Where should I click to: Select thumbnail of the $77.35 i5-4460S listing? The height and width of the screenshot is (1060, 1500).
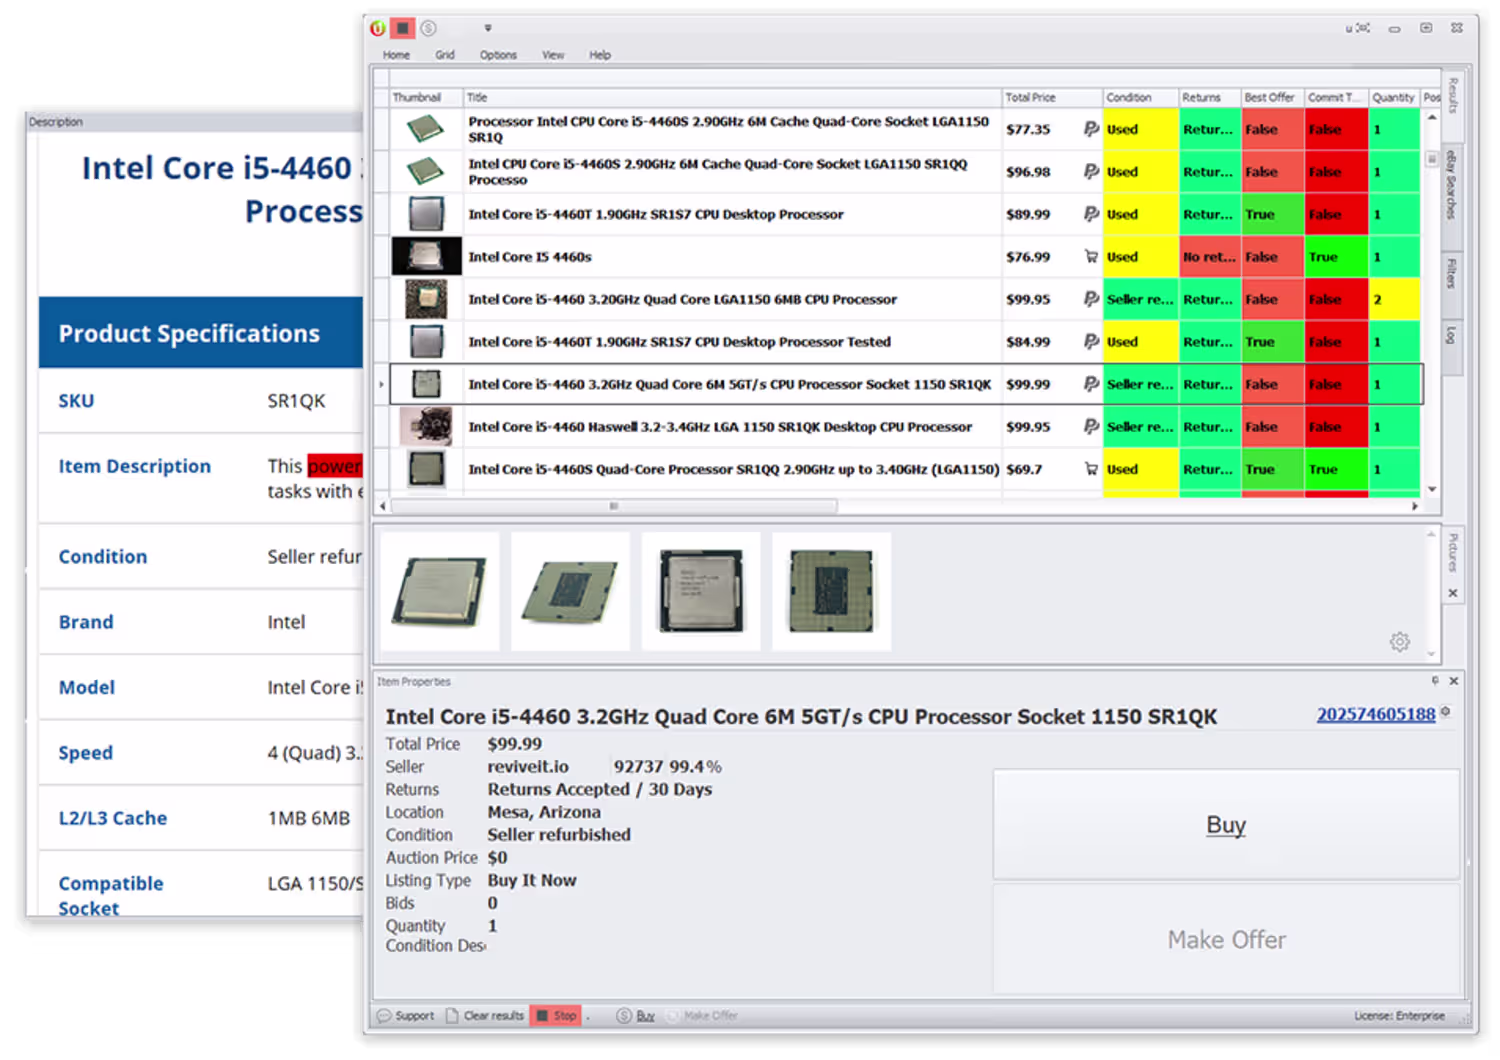coord(426,129)
